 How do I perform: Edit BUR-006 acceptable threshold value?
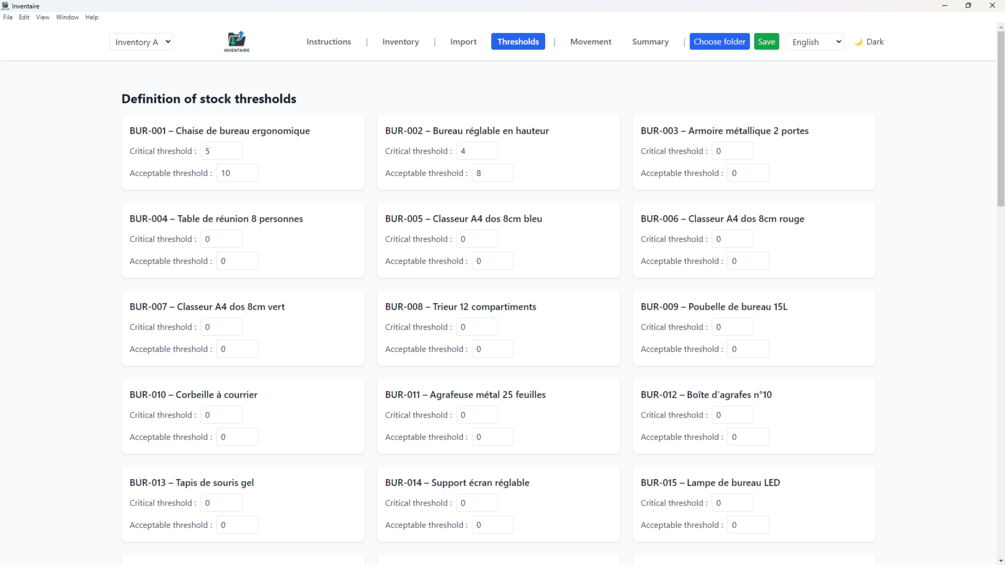tap(748, 261)
